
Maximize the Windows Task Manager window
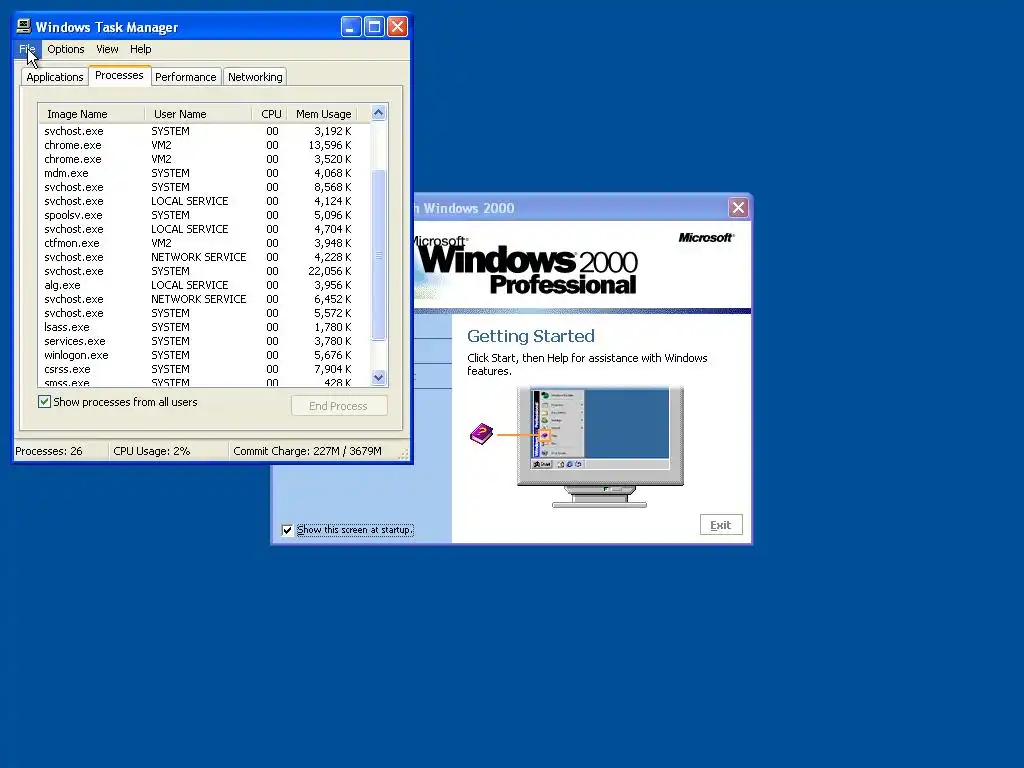pyautogui.click(x=374, y=27)
